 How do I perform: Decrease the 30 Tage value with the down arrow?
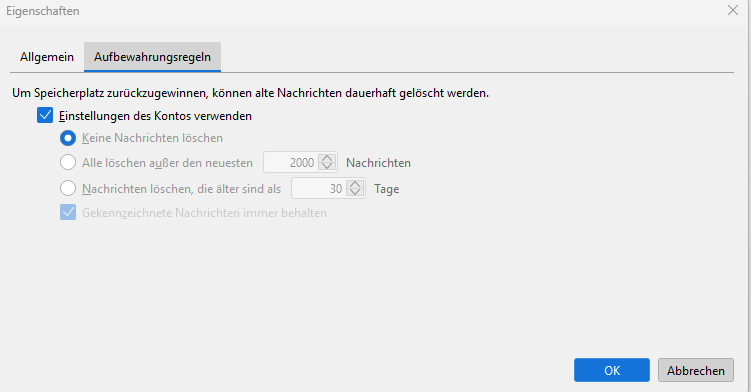pos(355,192)
